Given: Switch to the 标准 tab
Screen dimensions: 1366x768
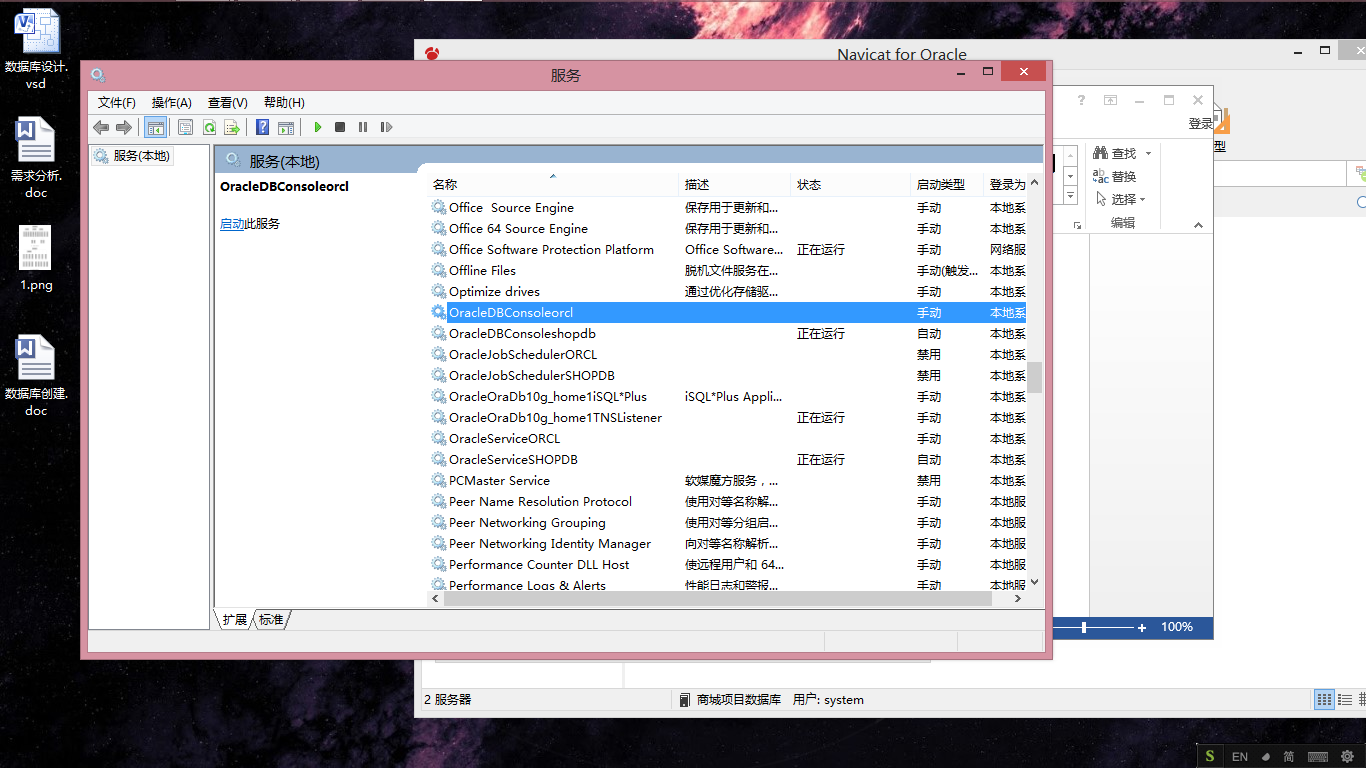Looking at the screenshot, I should [271, 620].
